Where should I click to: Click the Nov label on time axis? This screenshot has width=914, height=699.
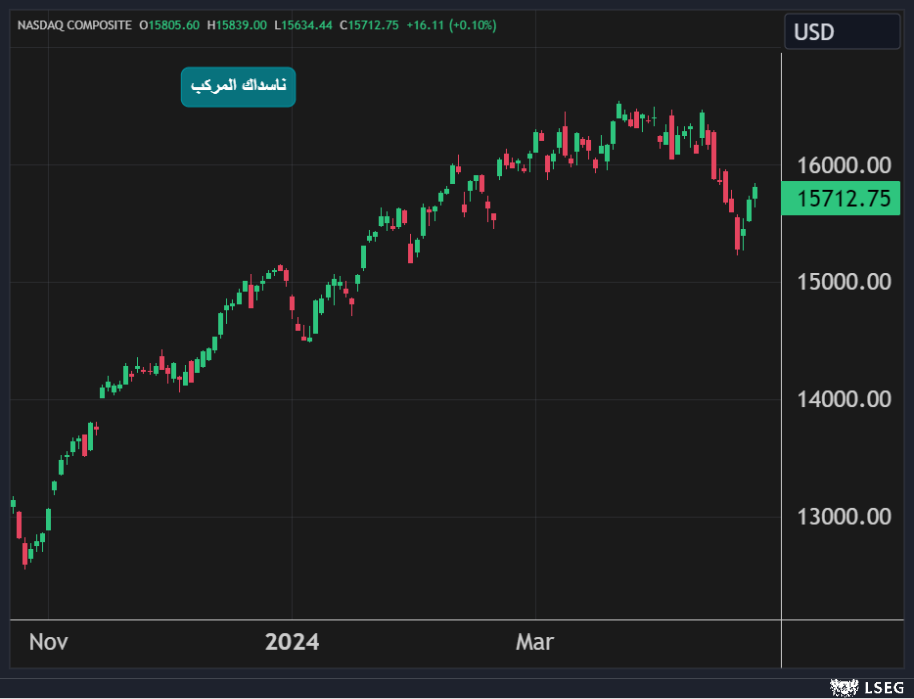pos(48,642)
